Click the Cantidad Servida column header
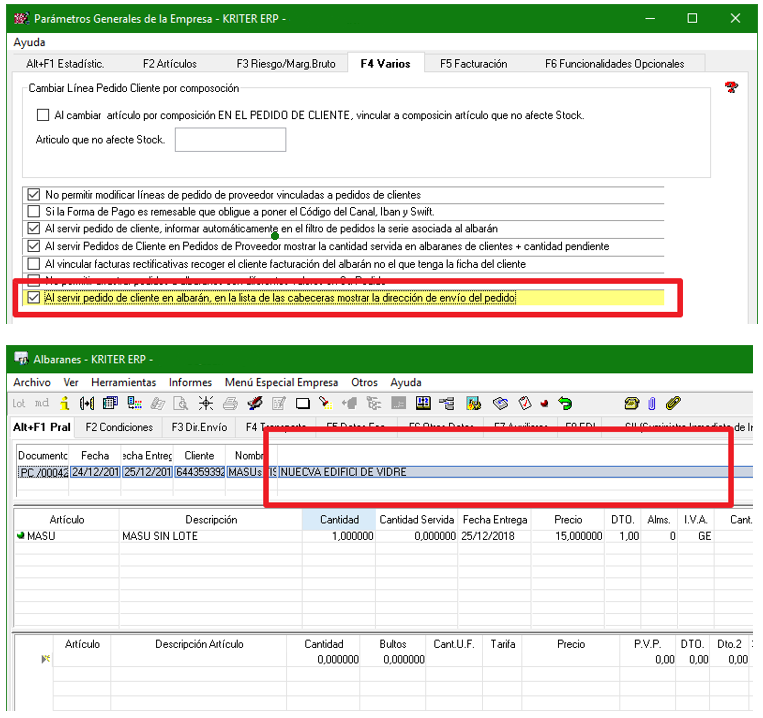 (417, 520)
